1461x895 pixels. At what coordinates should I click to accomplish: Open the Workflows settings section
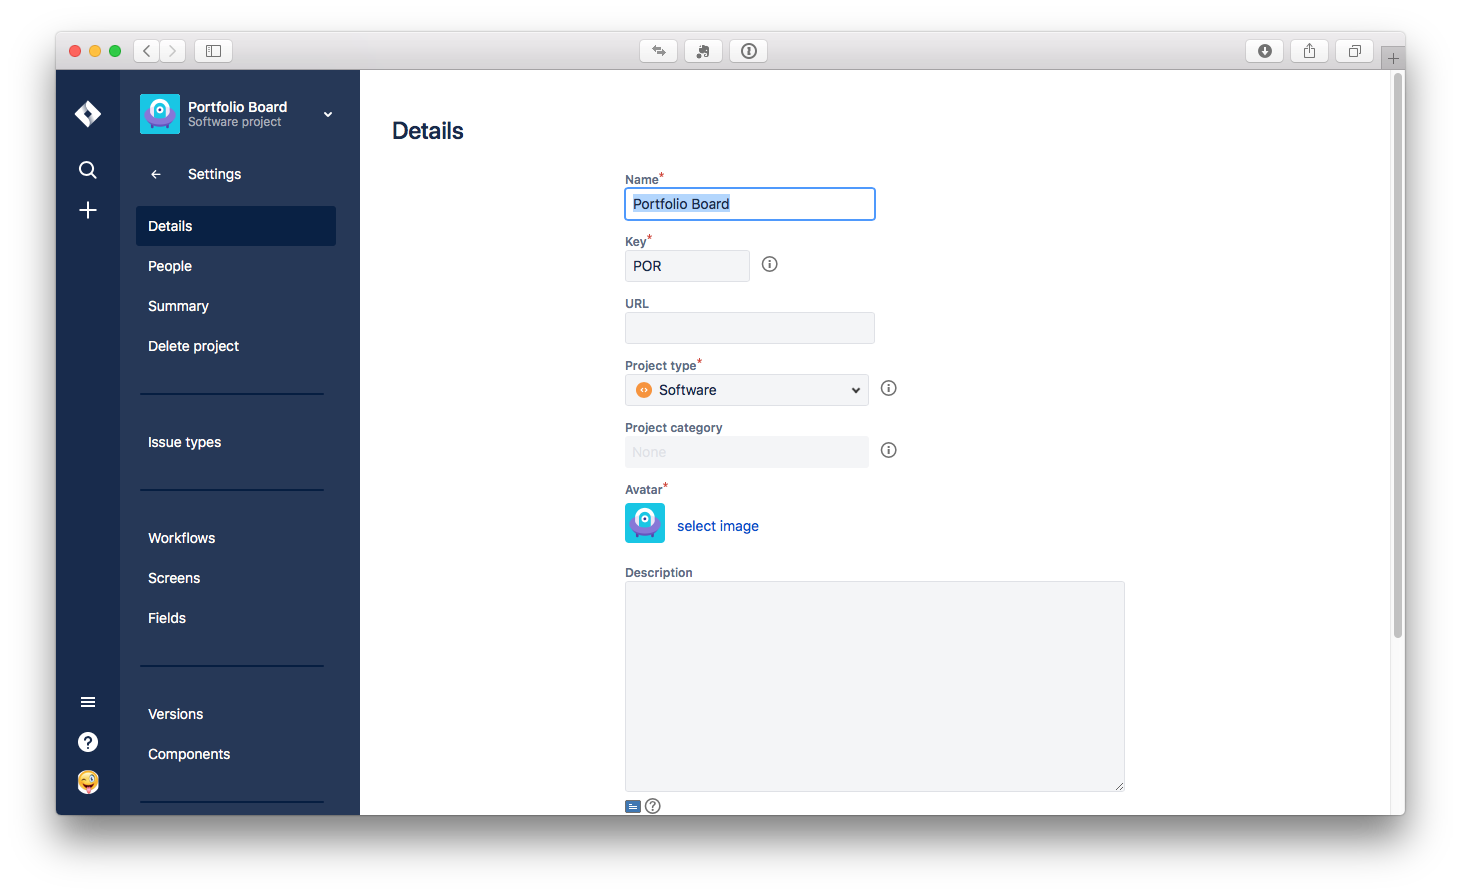click(182, 538)
